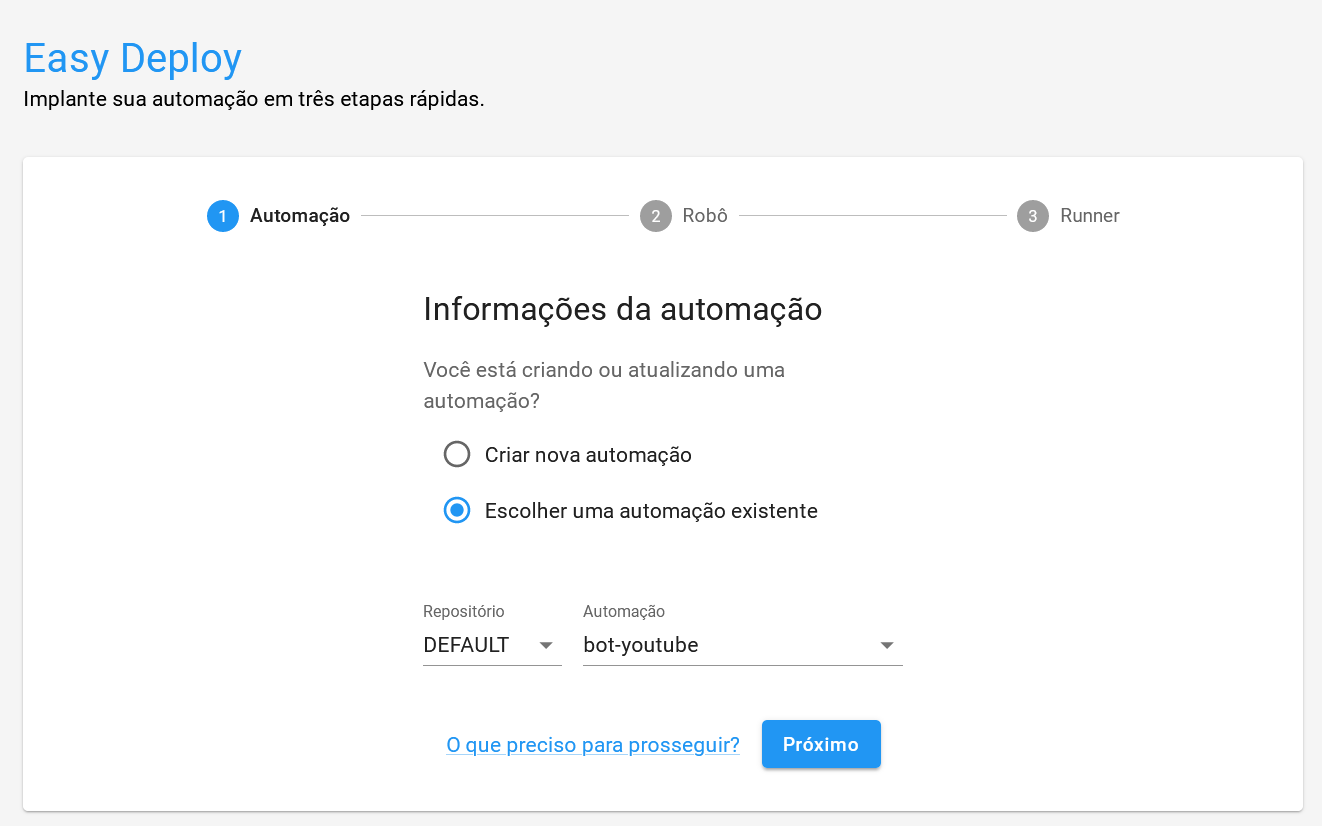The image size is (1322, 826).
Task: Expand the Automação dropdown arrow next to bot-youtube
Action: [886, 646]
